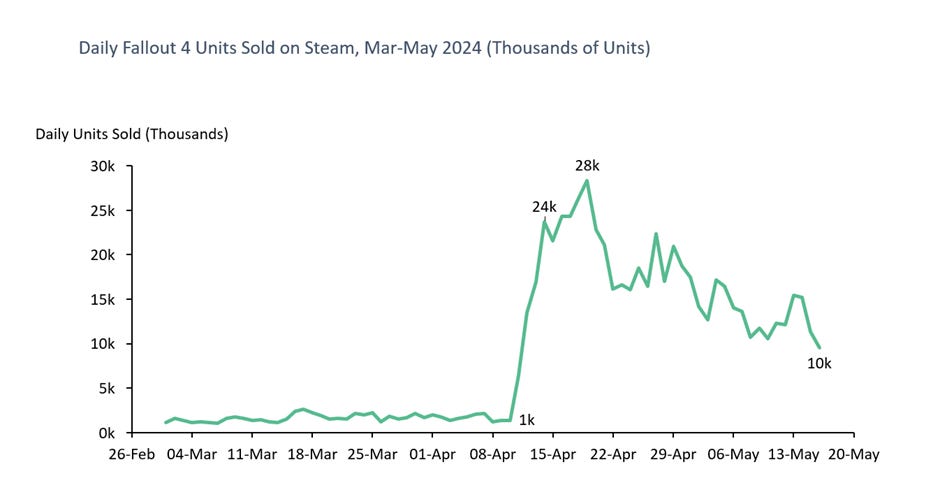This screenshot has height=504, width=940.
Task: Click the 08-Apr x-axis date label
Action: pos(492,456)
